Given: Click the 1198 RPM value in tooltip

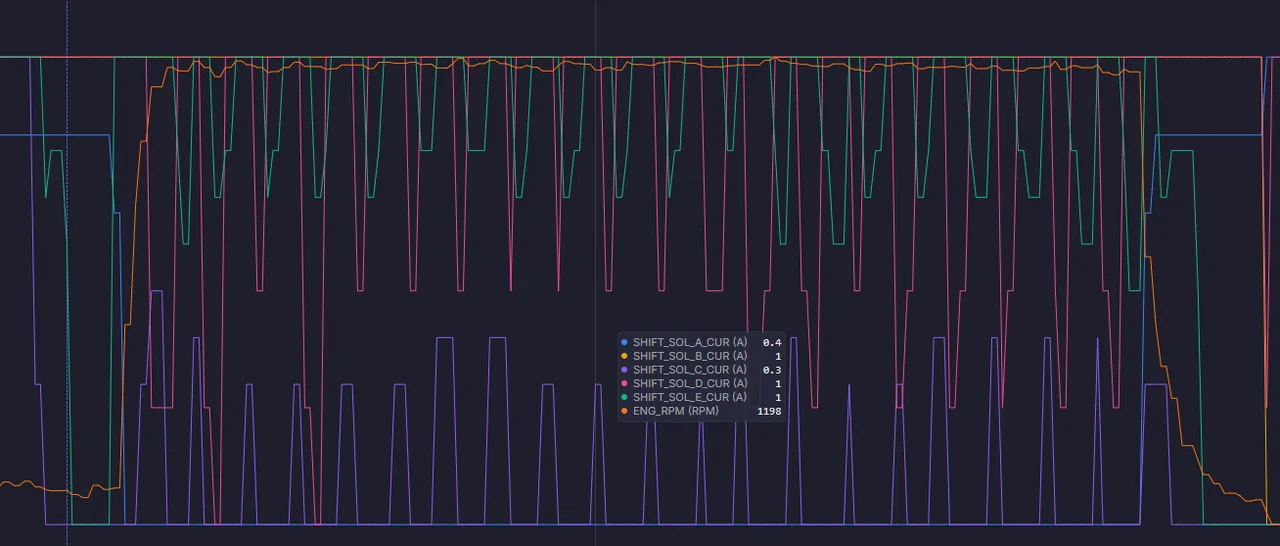Looking at the screenshot, I should click(768, 411).
